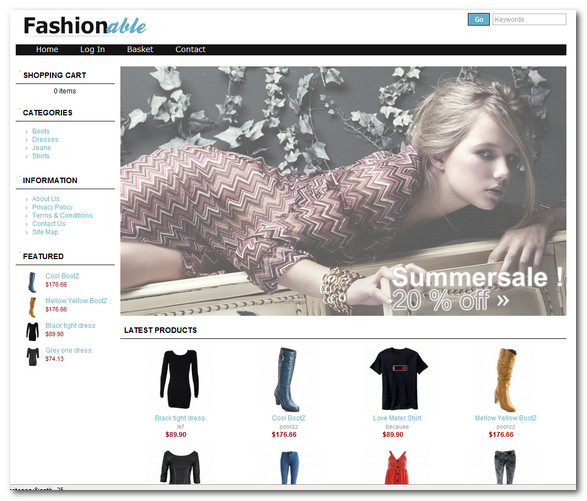Viewport: 587px width, 501px height.
Task: Click the featured Mellow Yellow BootZ link
Action: point(76,301)
